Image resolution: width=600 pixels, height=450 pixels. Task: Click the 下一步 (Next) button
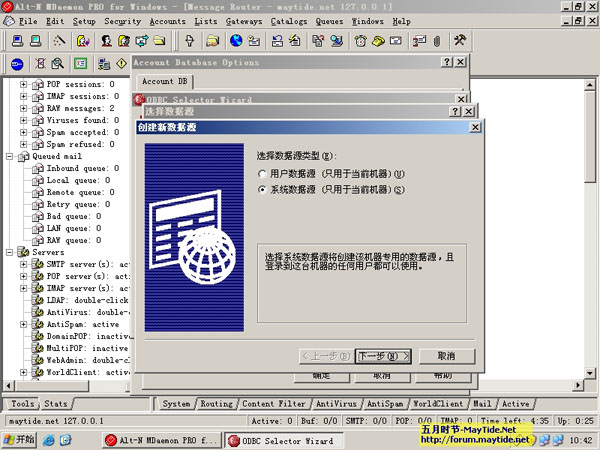383,355
